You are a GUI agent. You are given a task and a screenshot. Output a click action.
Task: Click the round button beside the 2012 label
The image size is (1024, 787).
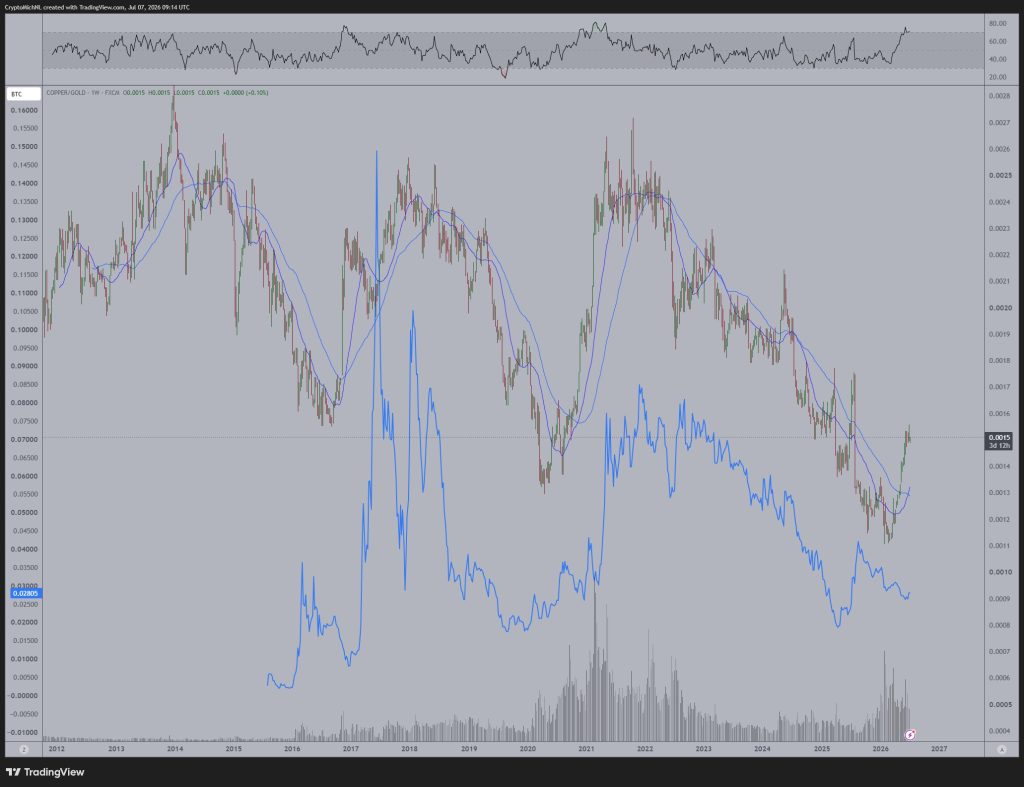(x=24, y=749)
